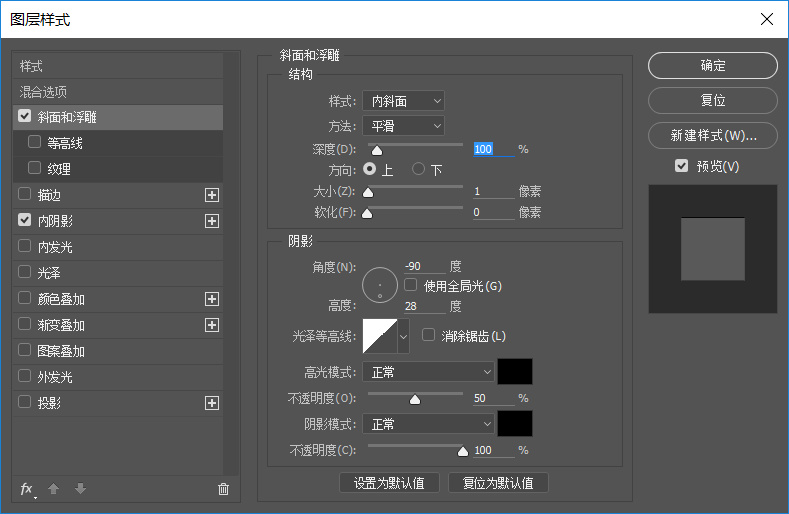The height and width of the screenshot is (514, 789).
Task: Uncheck the 预览 preview checkbox
Action: [681, 165]
